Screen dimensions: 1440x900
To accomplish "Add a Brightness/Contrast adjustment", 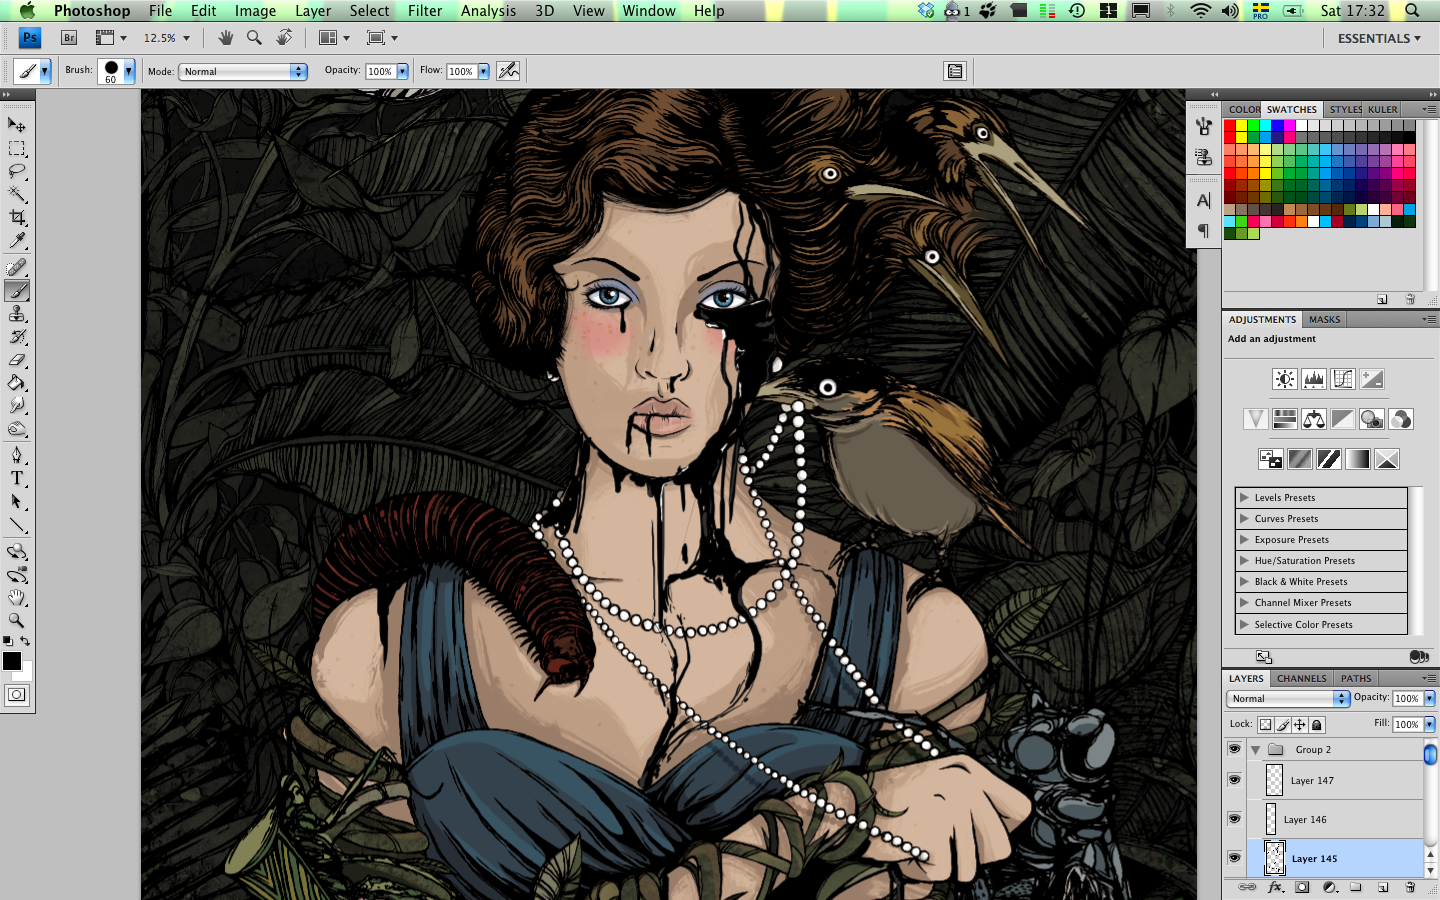I will 1285,379.
